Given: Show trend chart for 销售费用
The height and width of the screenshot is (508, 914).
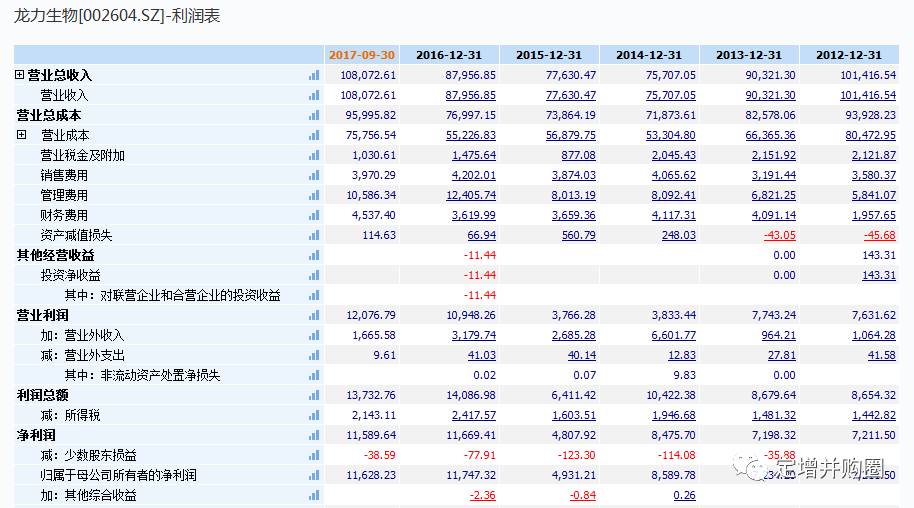Looking at the screenshot, I should [x=314, y=175].
